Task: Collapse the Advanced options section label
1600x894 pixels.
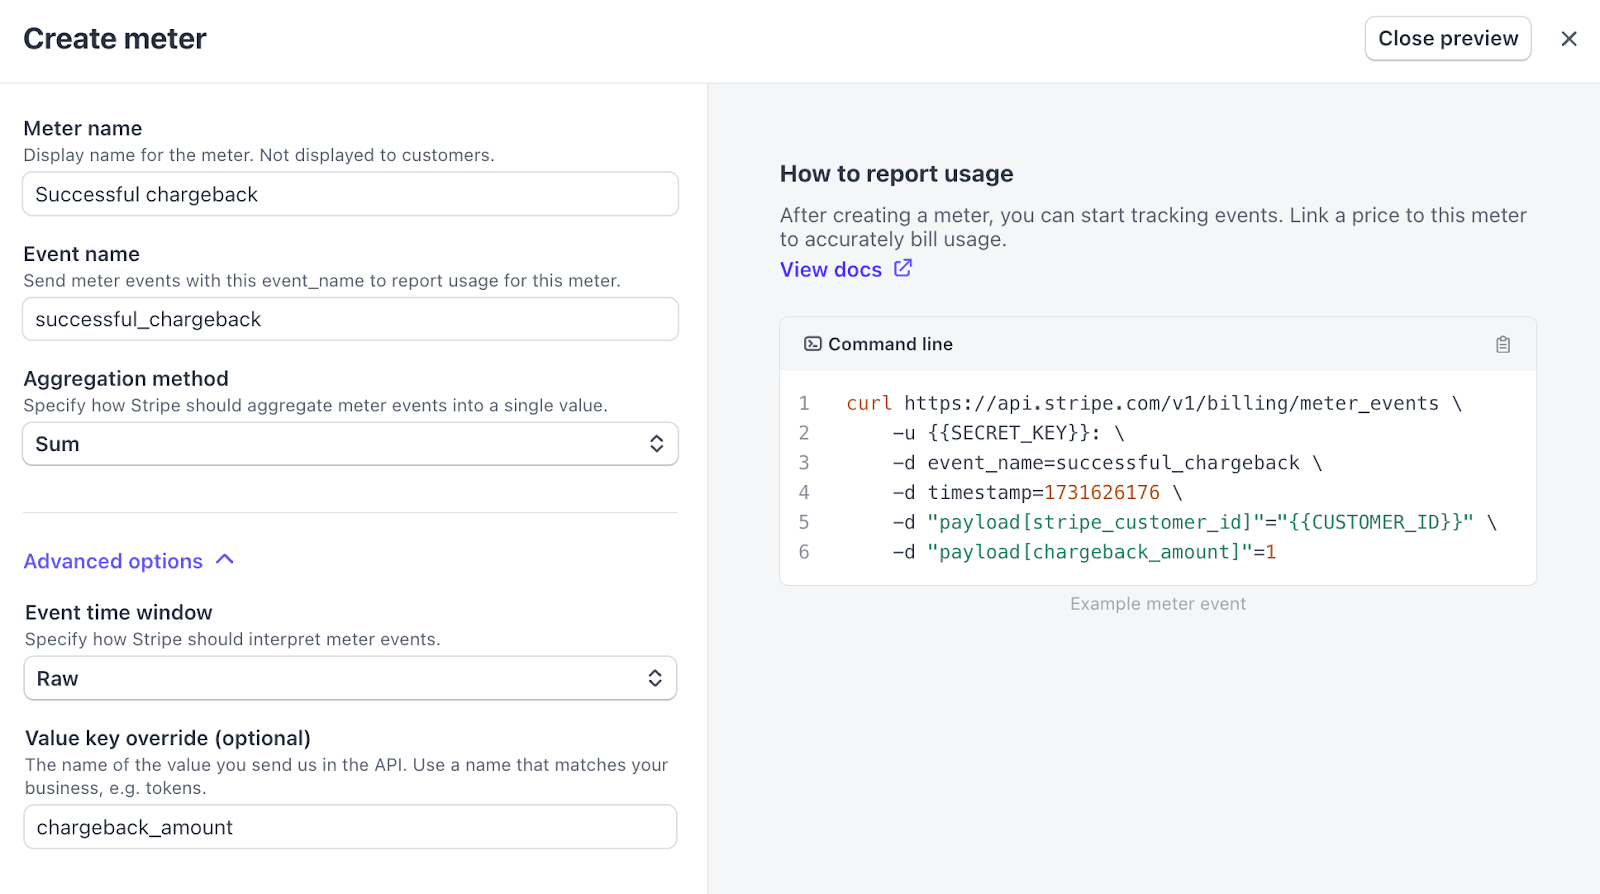Action: (x=113, y=562)
